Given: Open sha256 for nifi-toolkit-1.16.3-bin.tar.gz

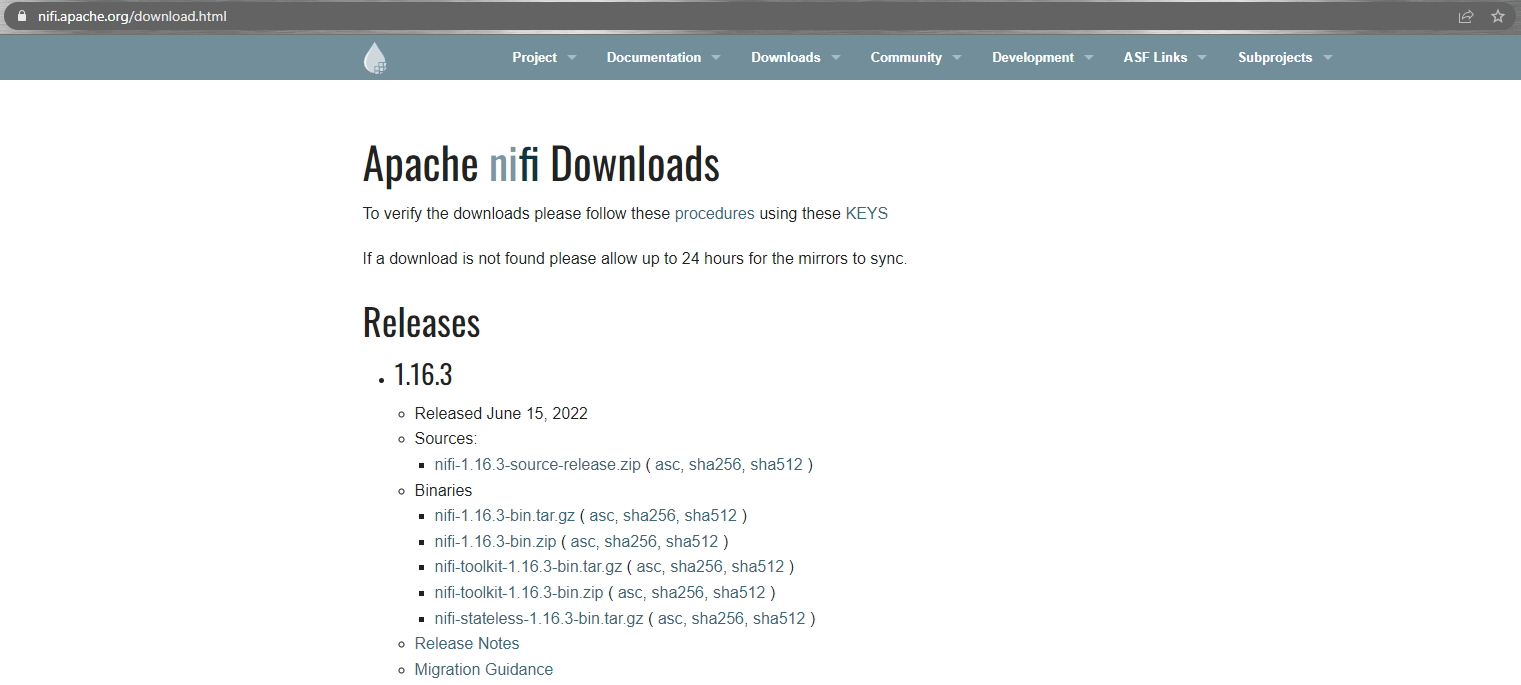Looking at the screenshot, I should [x=697, y=567].
